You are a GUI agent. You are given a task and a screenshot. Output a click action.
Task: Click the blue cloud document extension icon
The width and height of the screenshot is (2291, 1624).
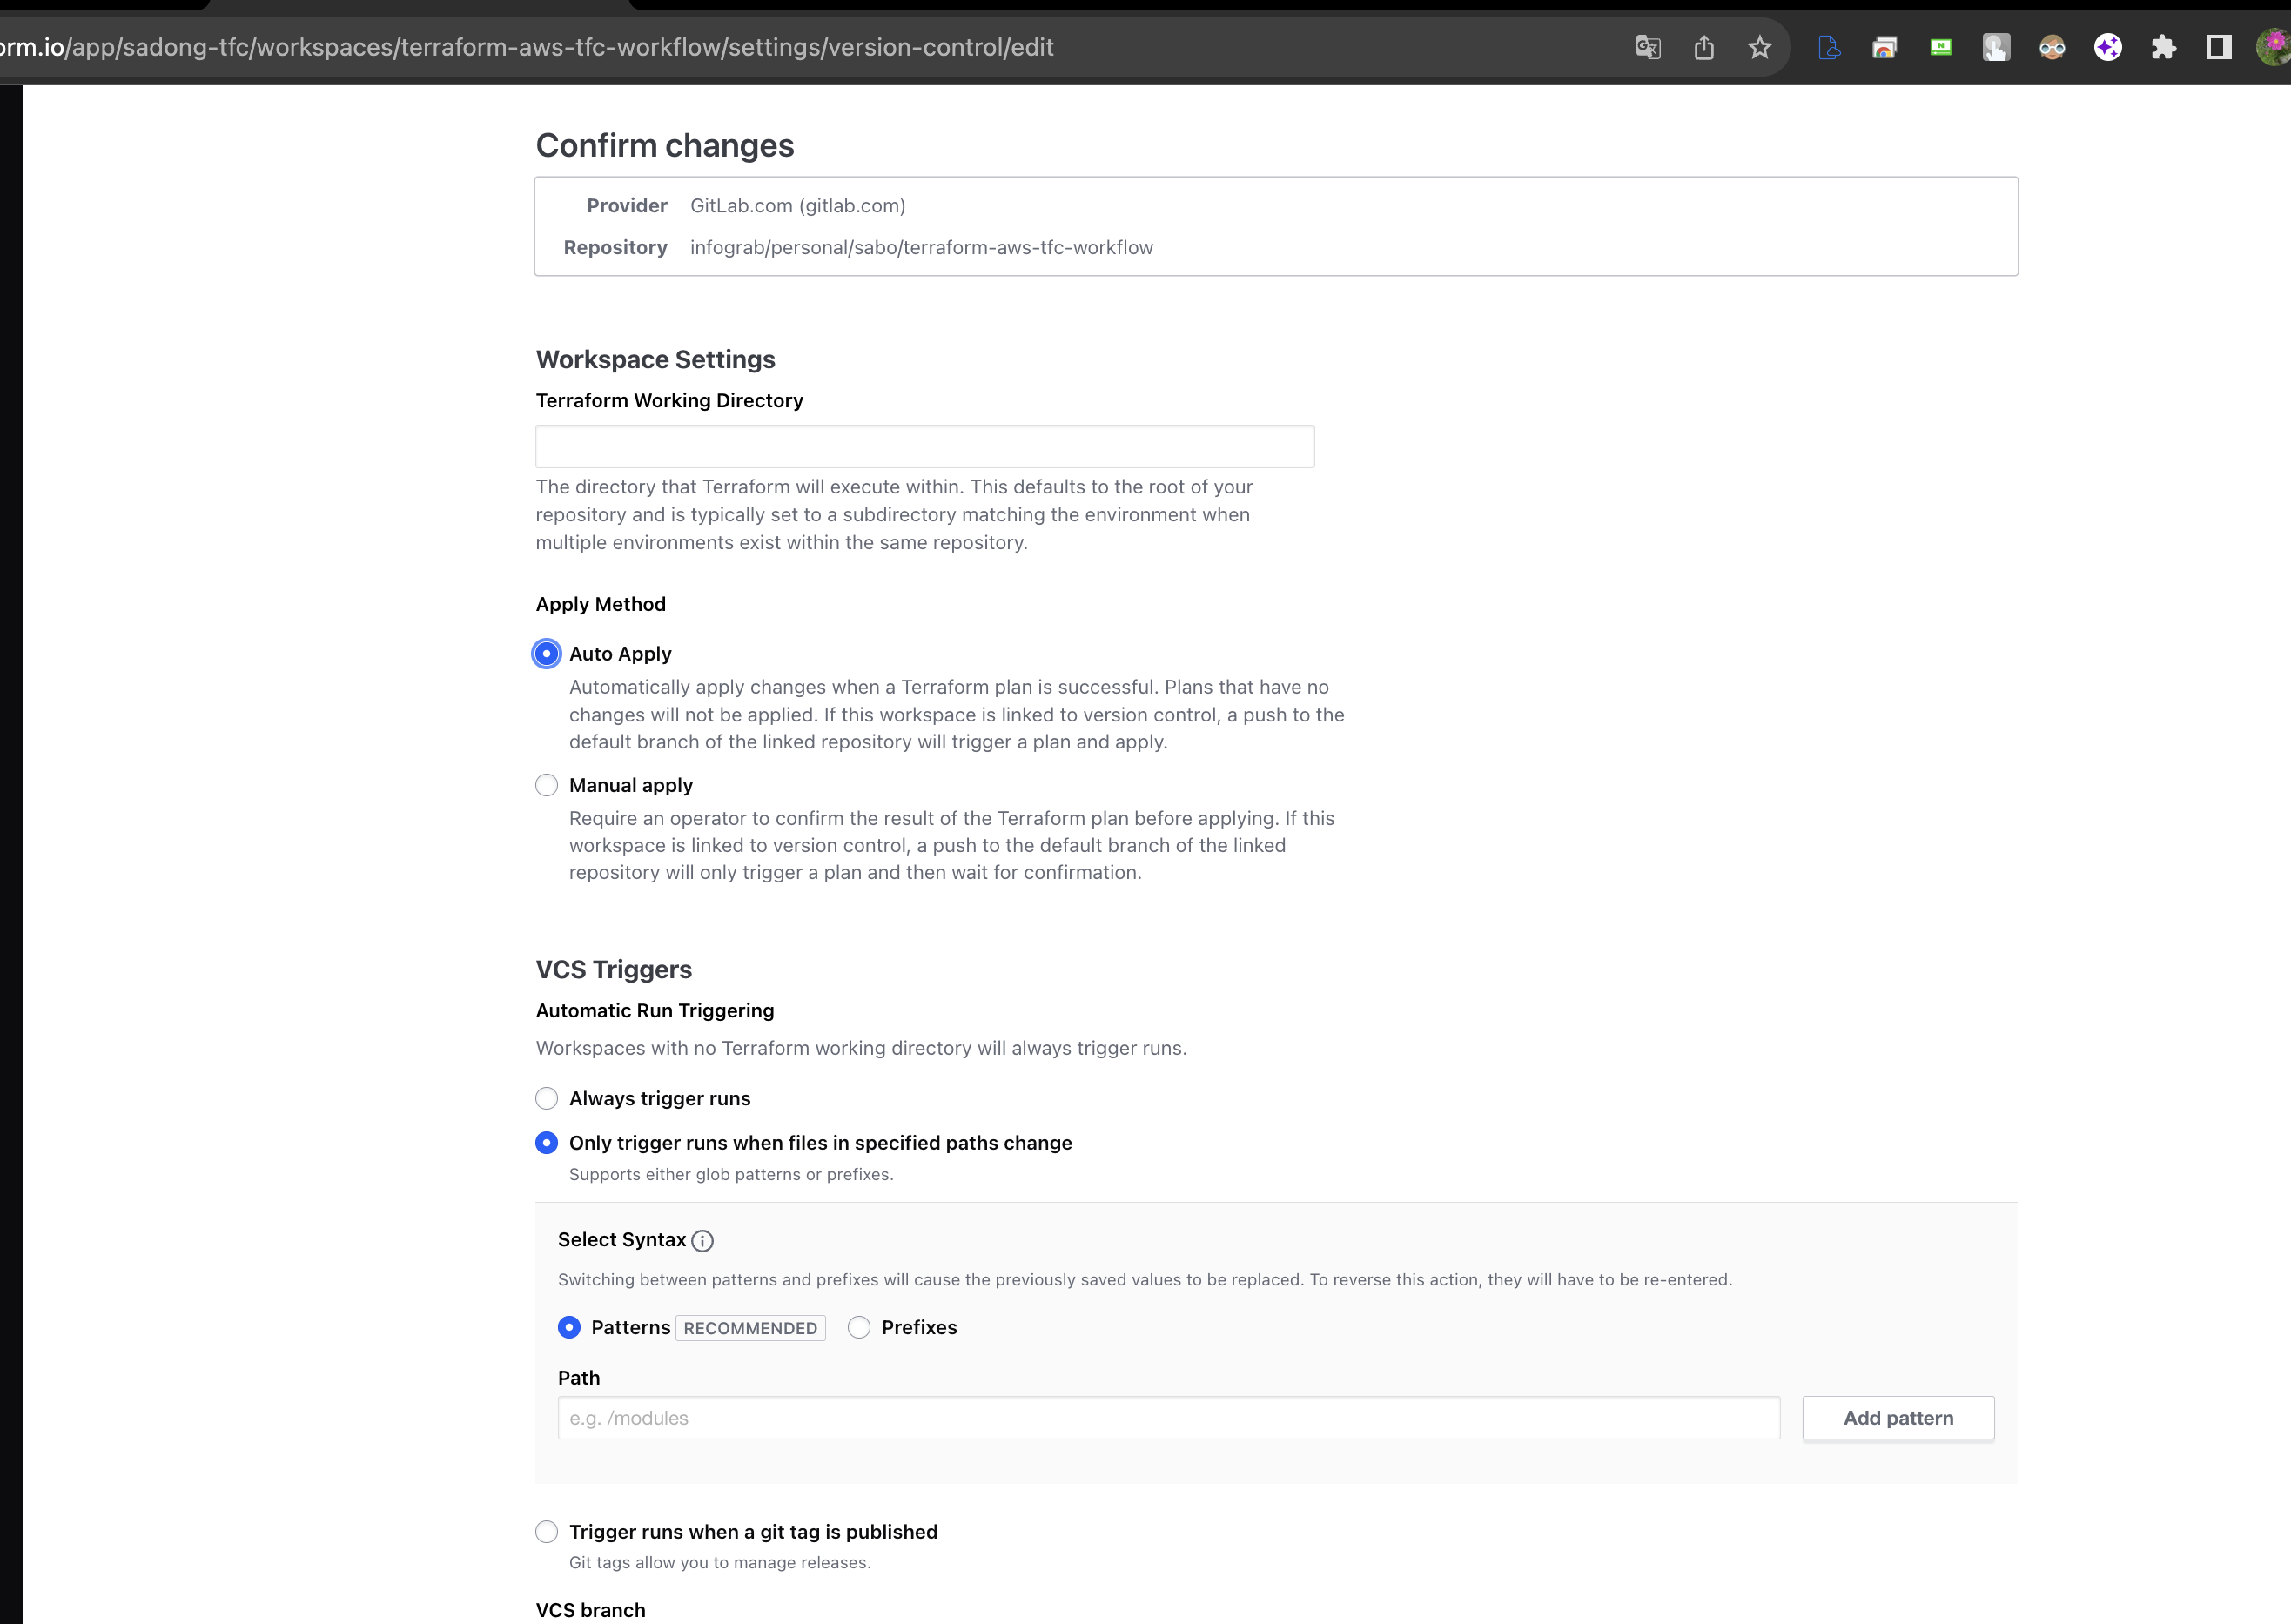coord(1829,47)
